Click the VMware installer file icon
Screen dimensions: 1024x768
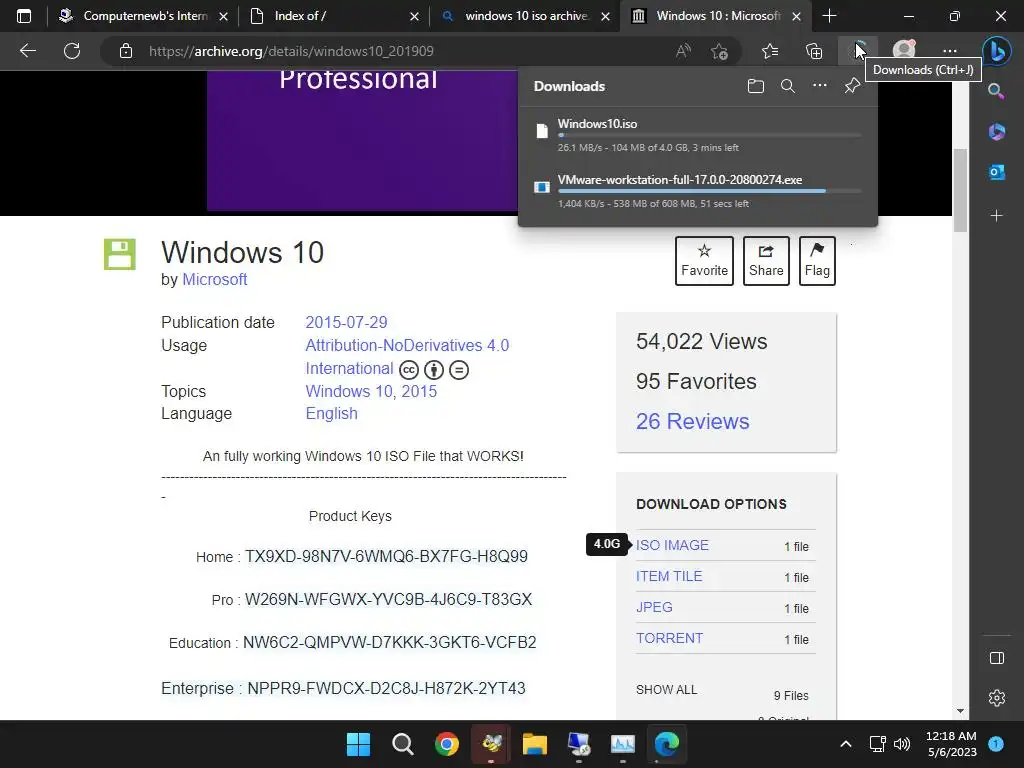coord(541,187)
